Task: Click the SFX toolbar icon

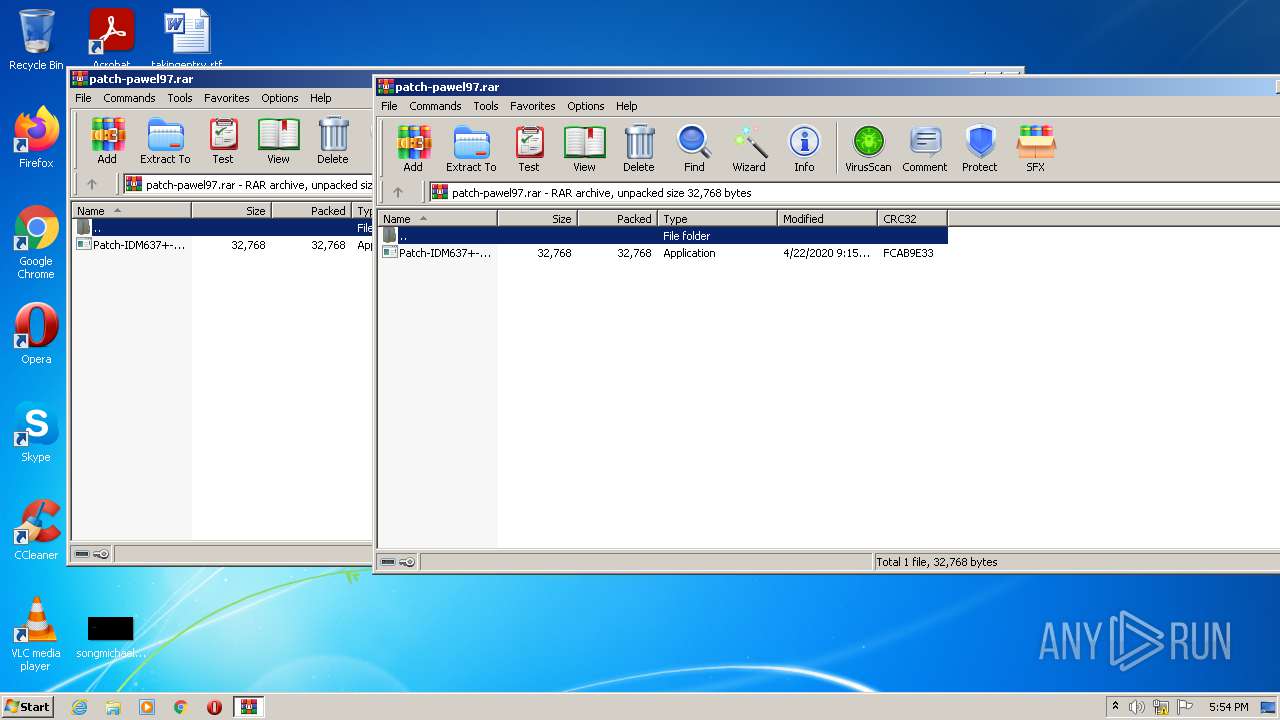Action: (1036, 149)
